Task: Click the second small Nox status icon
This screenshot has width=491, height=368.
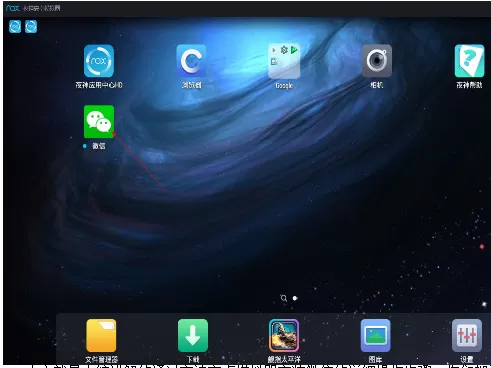Action: 31,26
